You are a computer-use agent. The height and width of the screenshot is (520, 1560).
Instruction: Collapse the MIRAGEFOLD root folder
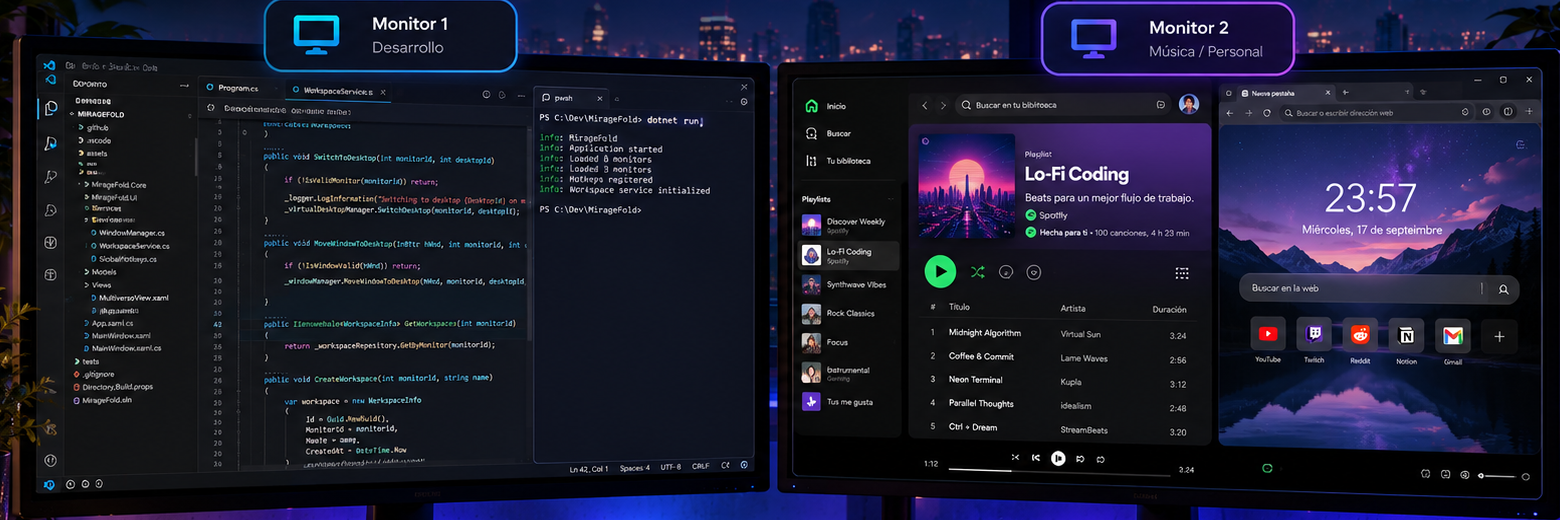pos(95,115)
